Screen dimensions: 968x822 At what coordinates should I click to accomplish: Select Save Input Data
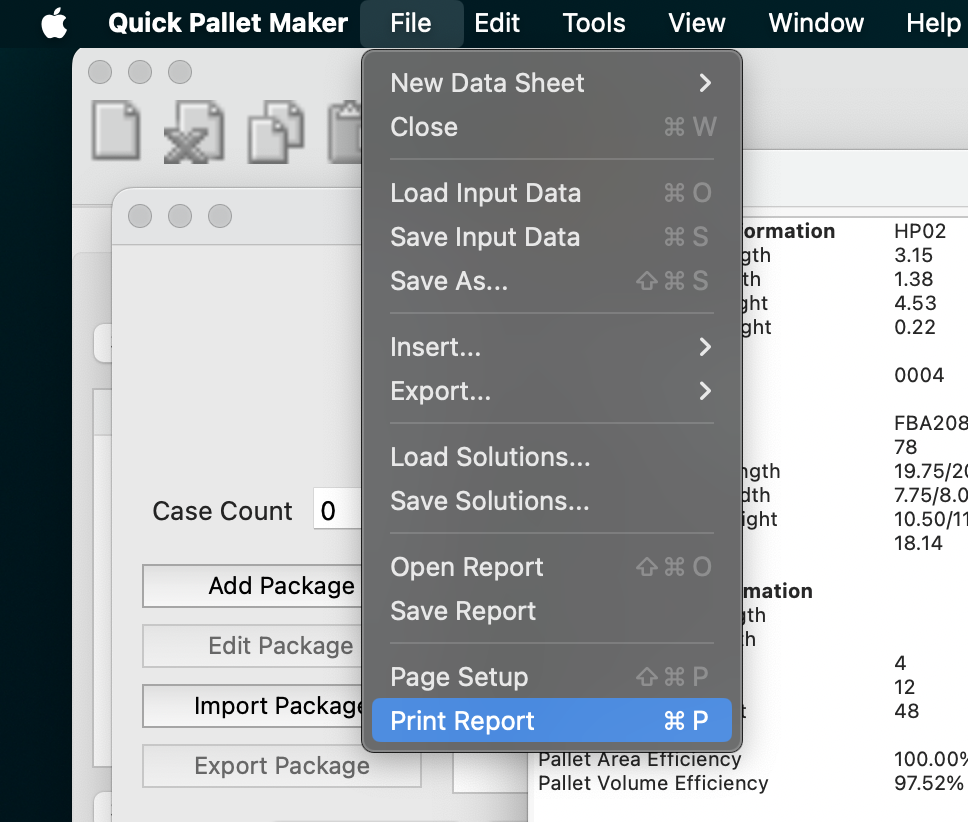[552, 237]
